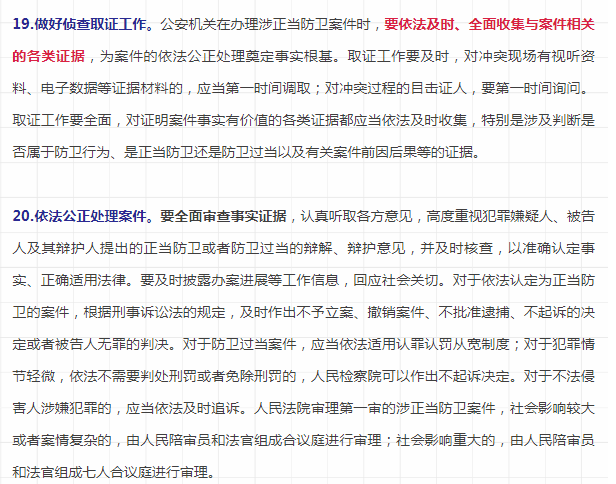The image size is (616, 484).
Task: Click the phrase "应当第一时间调取"
Action: pos(254,88)
